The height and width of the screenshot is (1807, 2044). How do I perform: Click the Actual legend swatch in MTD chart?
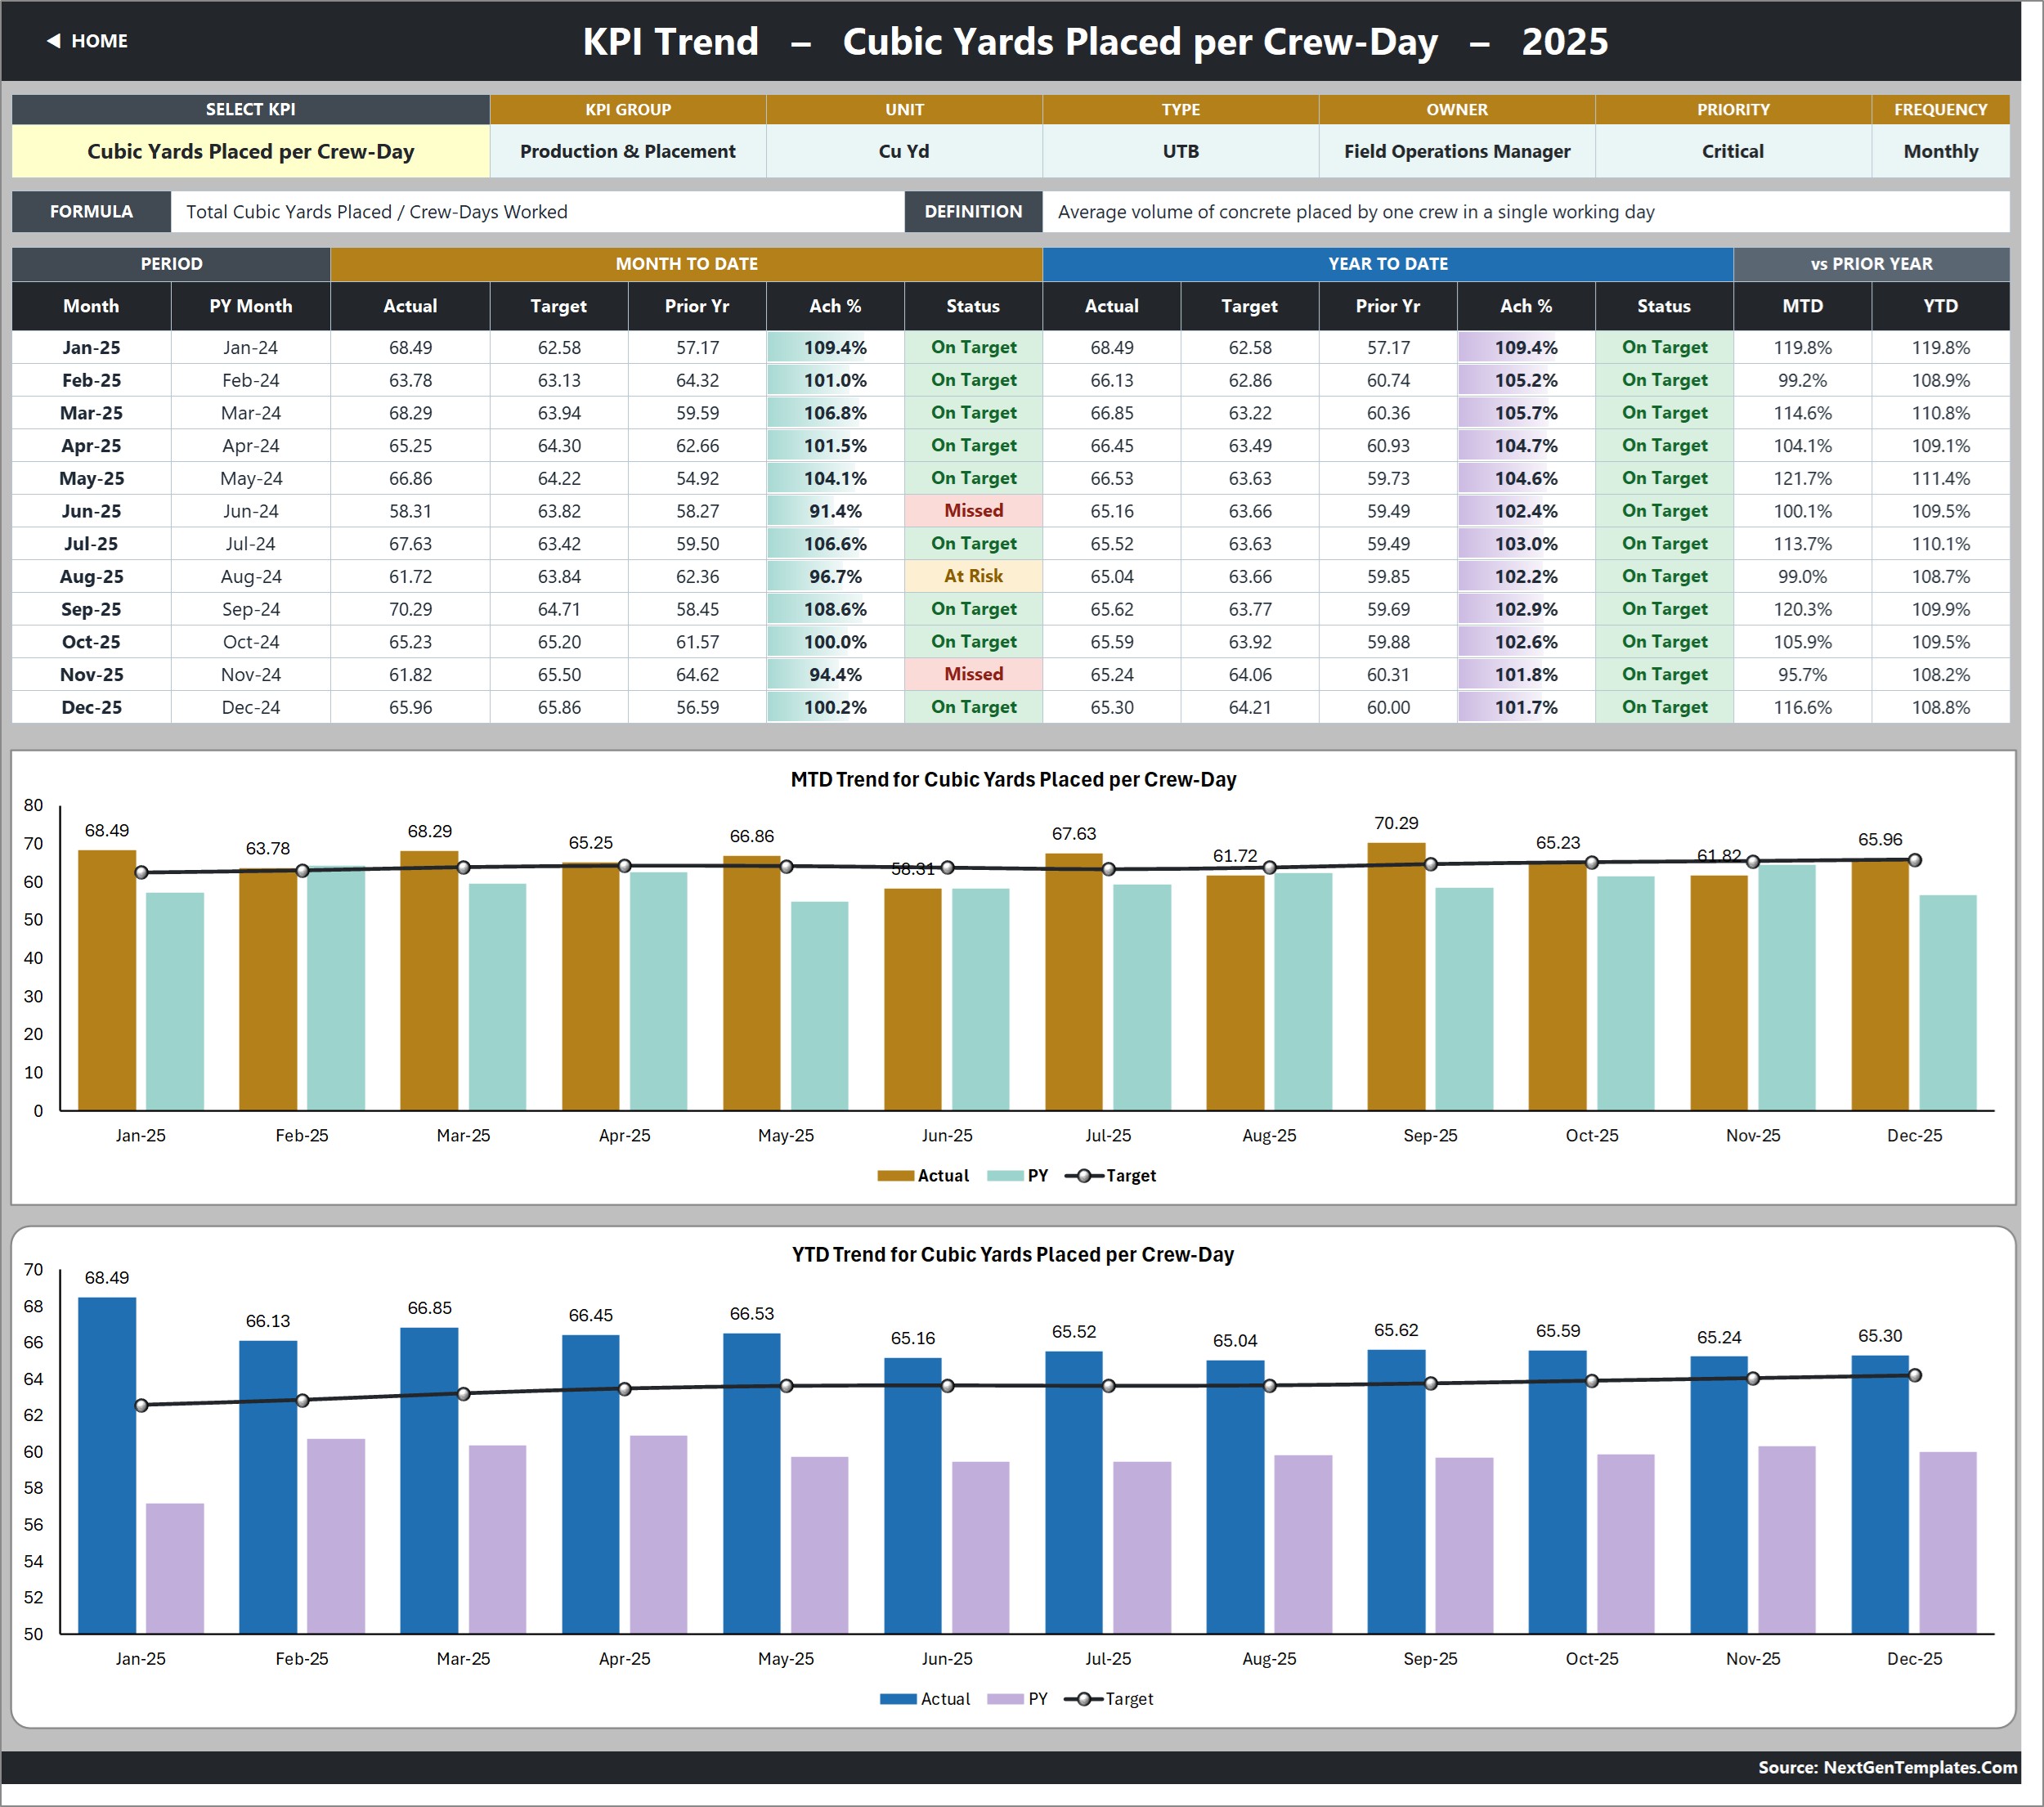(895, 1176)
